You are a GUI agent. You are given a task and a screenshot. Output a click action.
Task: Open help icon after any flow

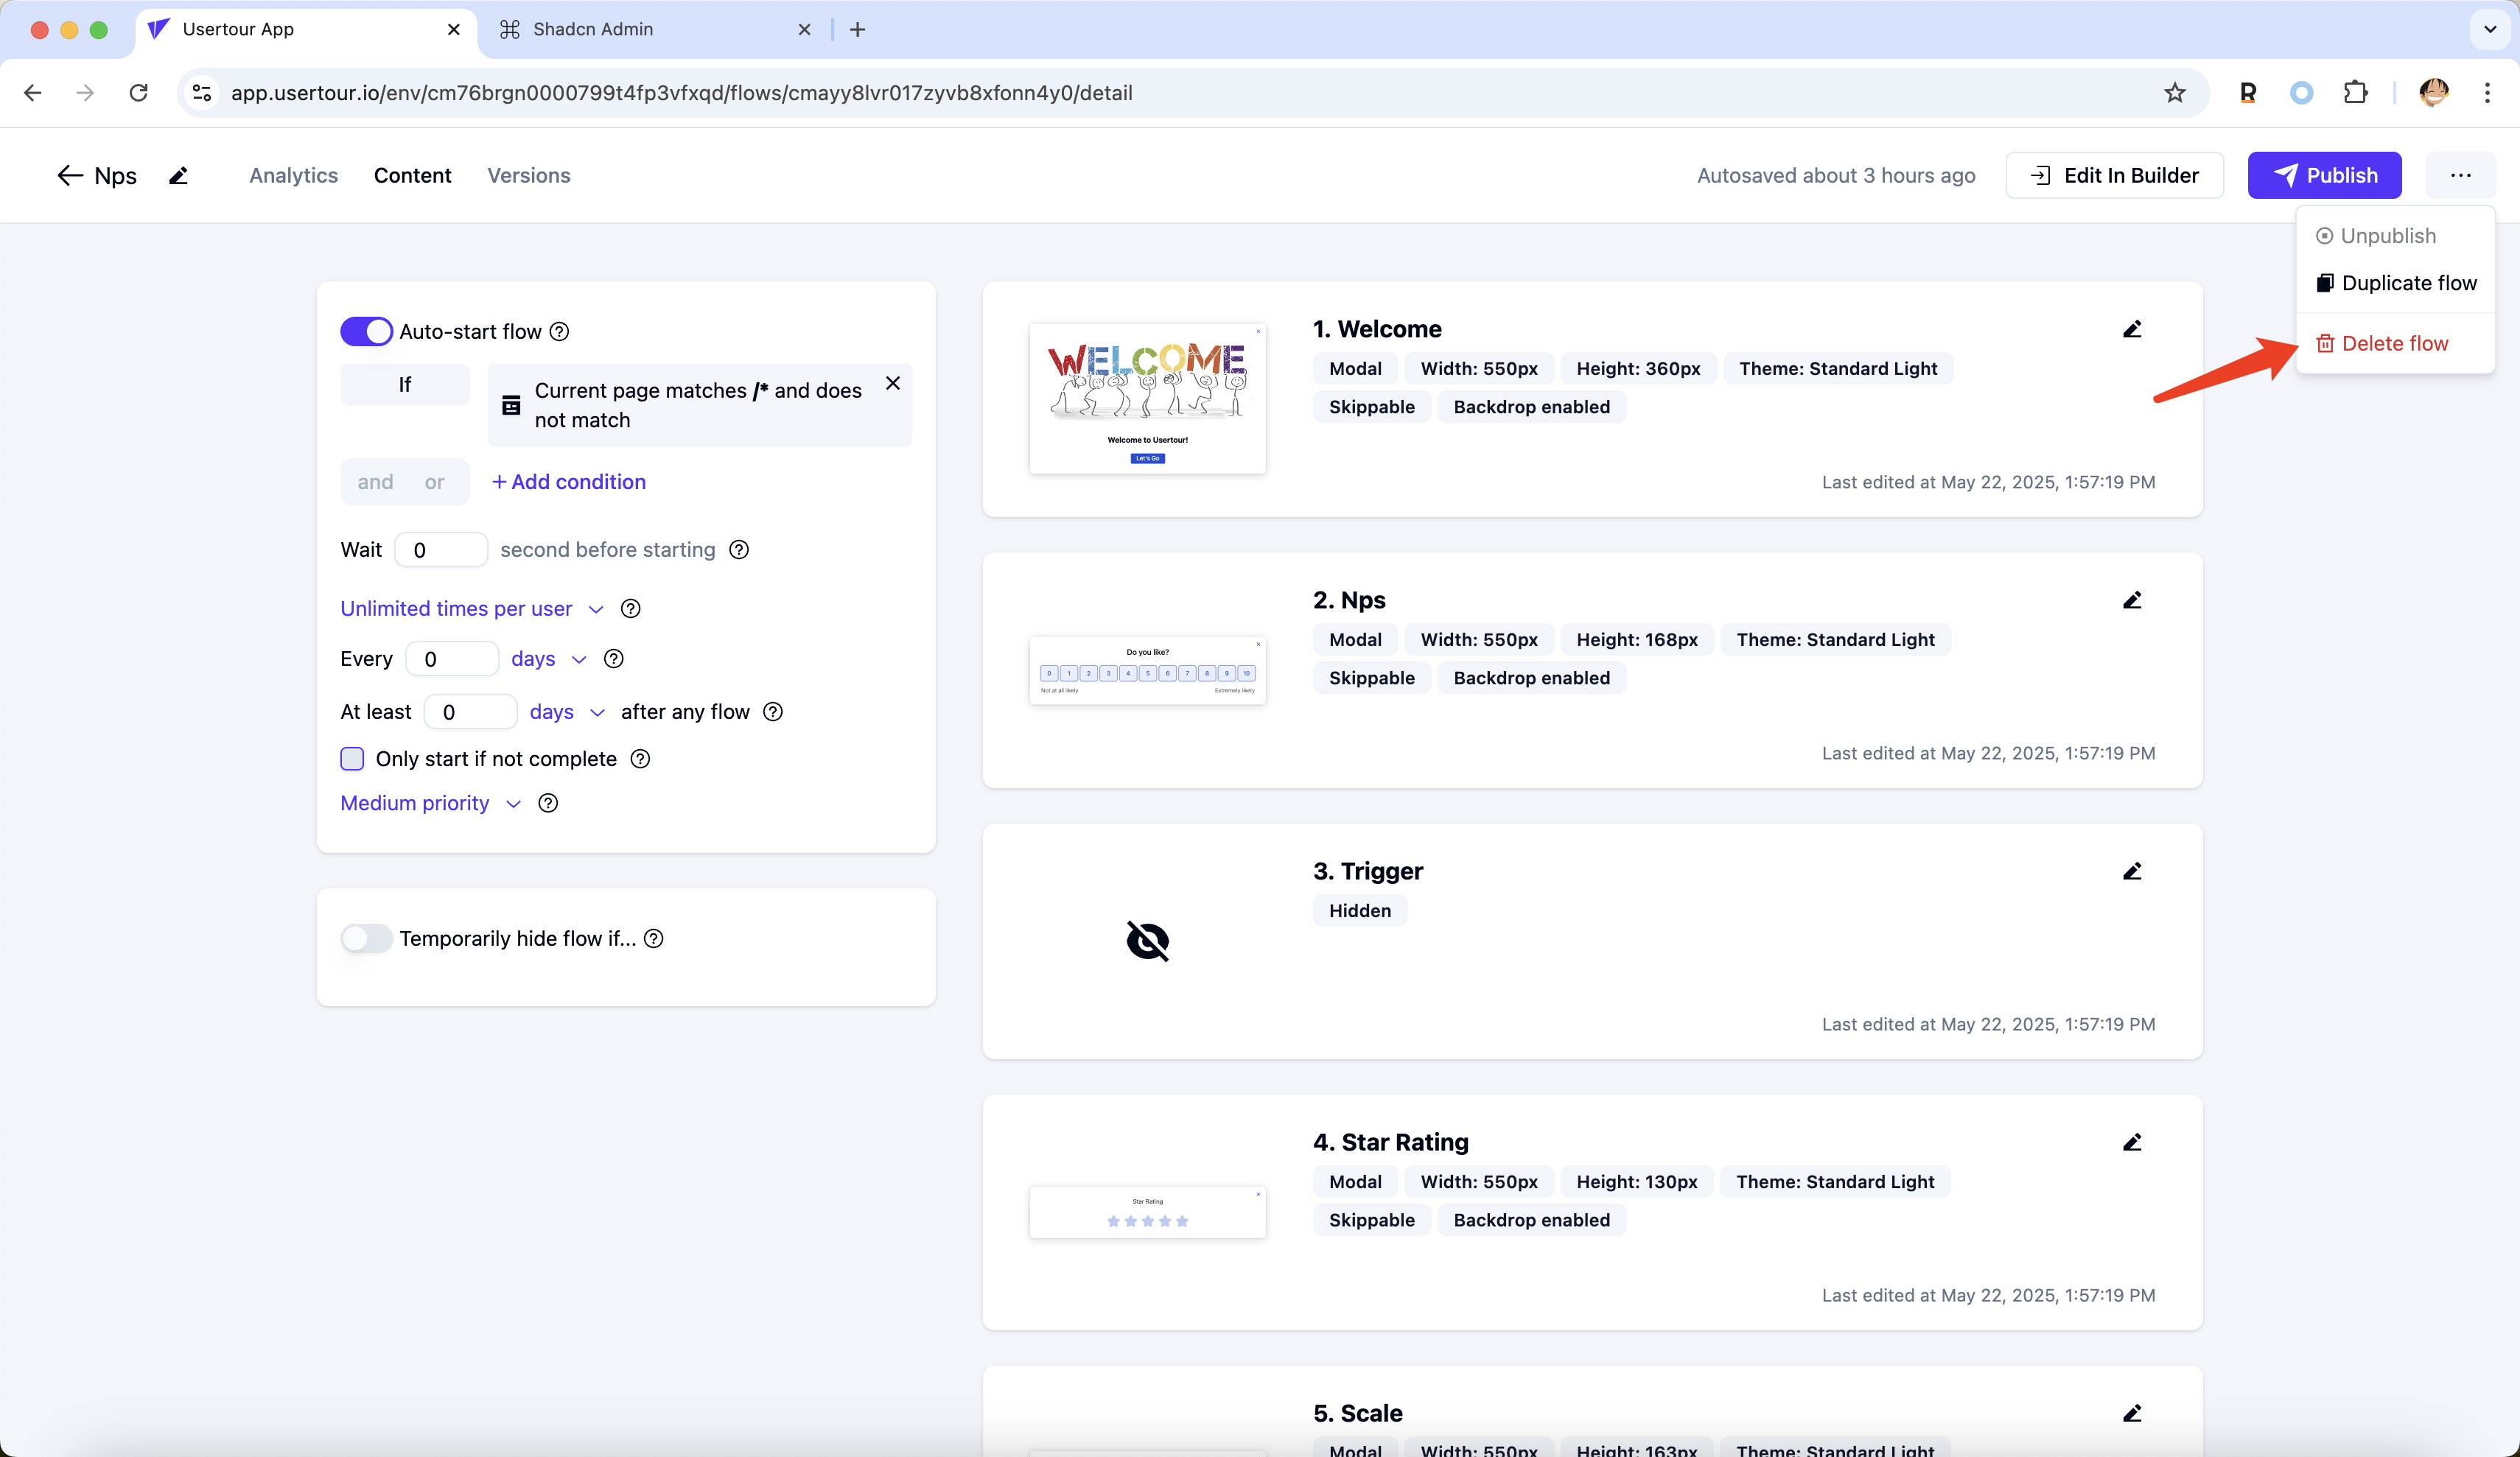click(x=773, y=711)
